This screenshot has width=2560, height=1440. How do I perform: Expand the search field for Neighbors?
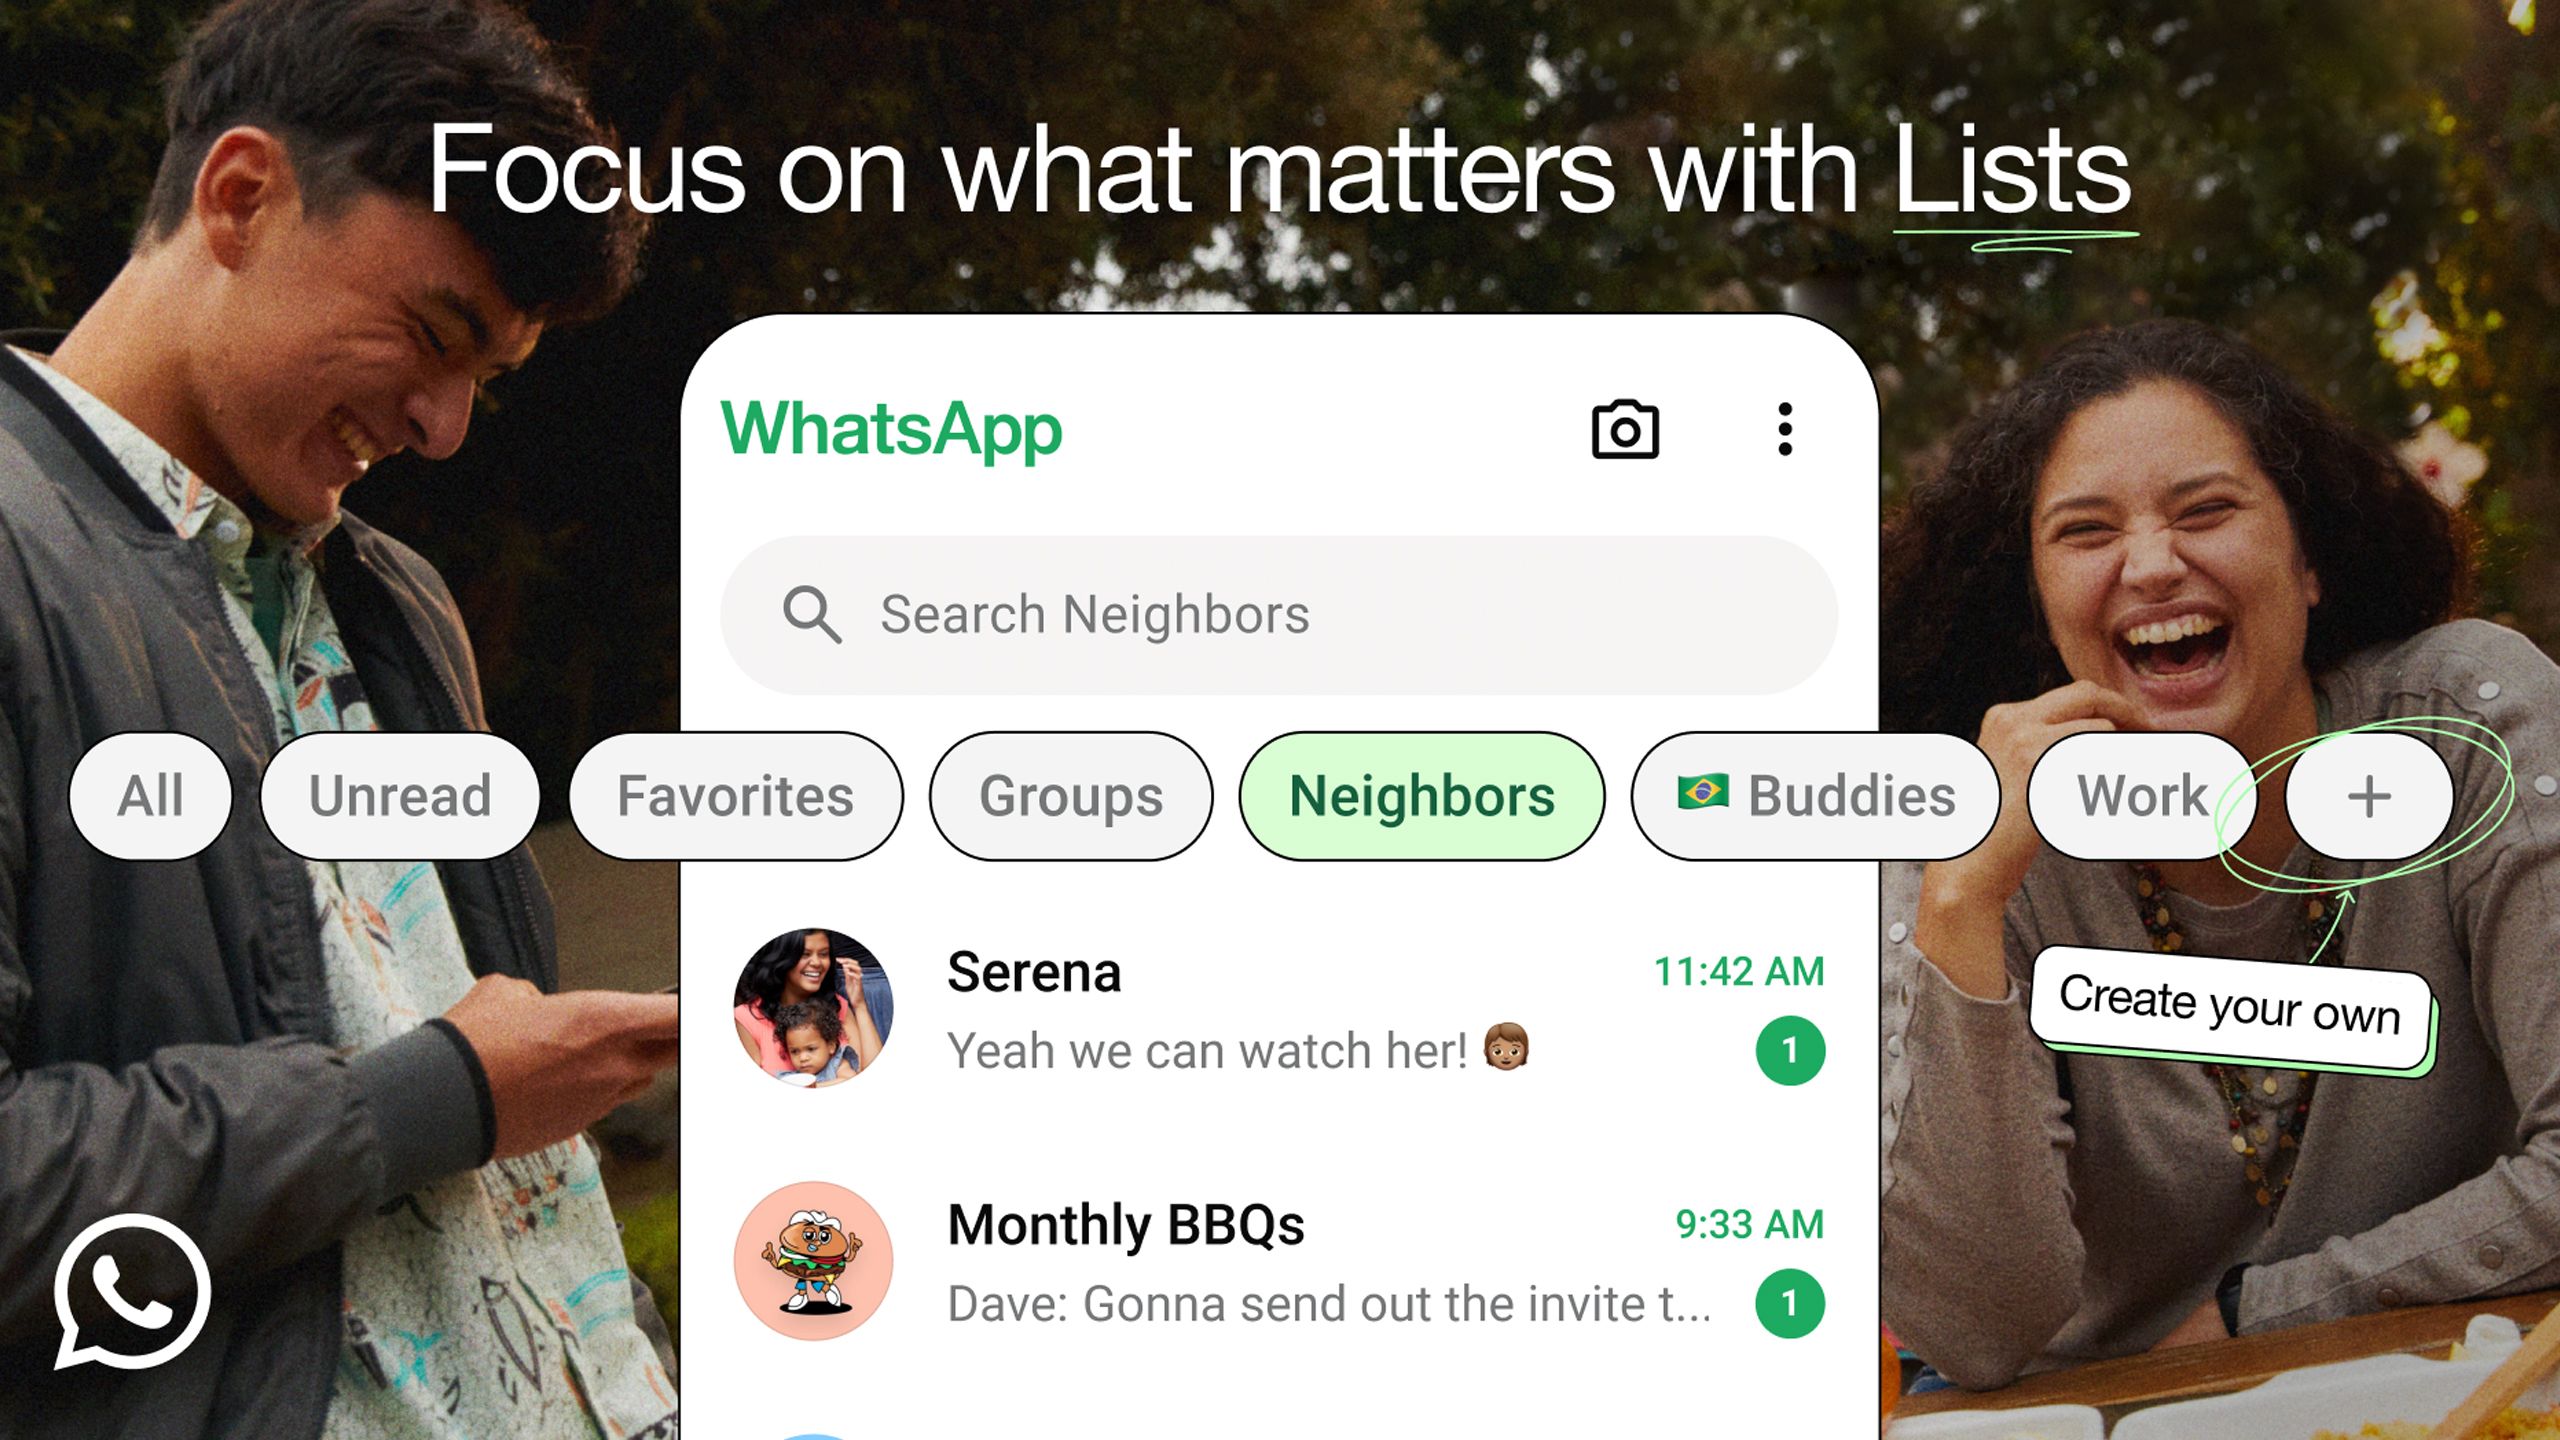[1280, 614]
